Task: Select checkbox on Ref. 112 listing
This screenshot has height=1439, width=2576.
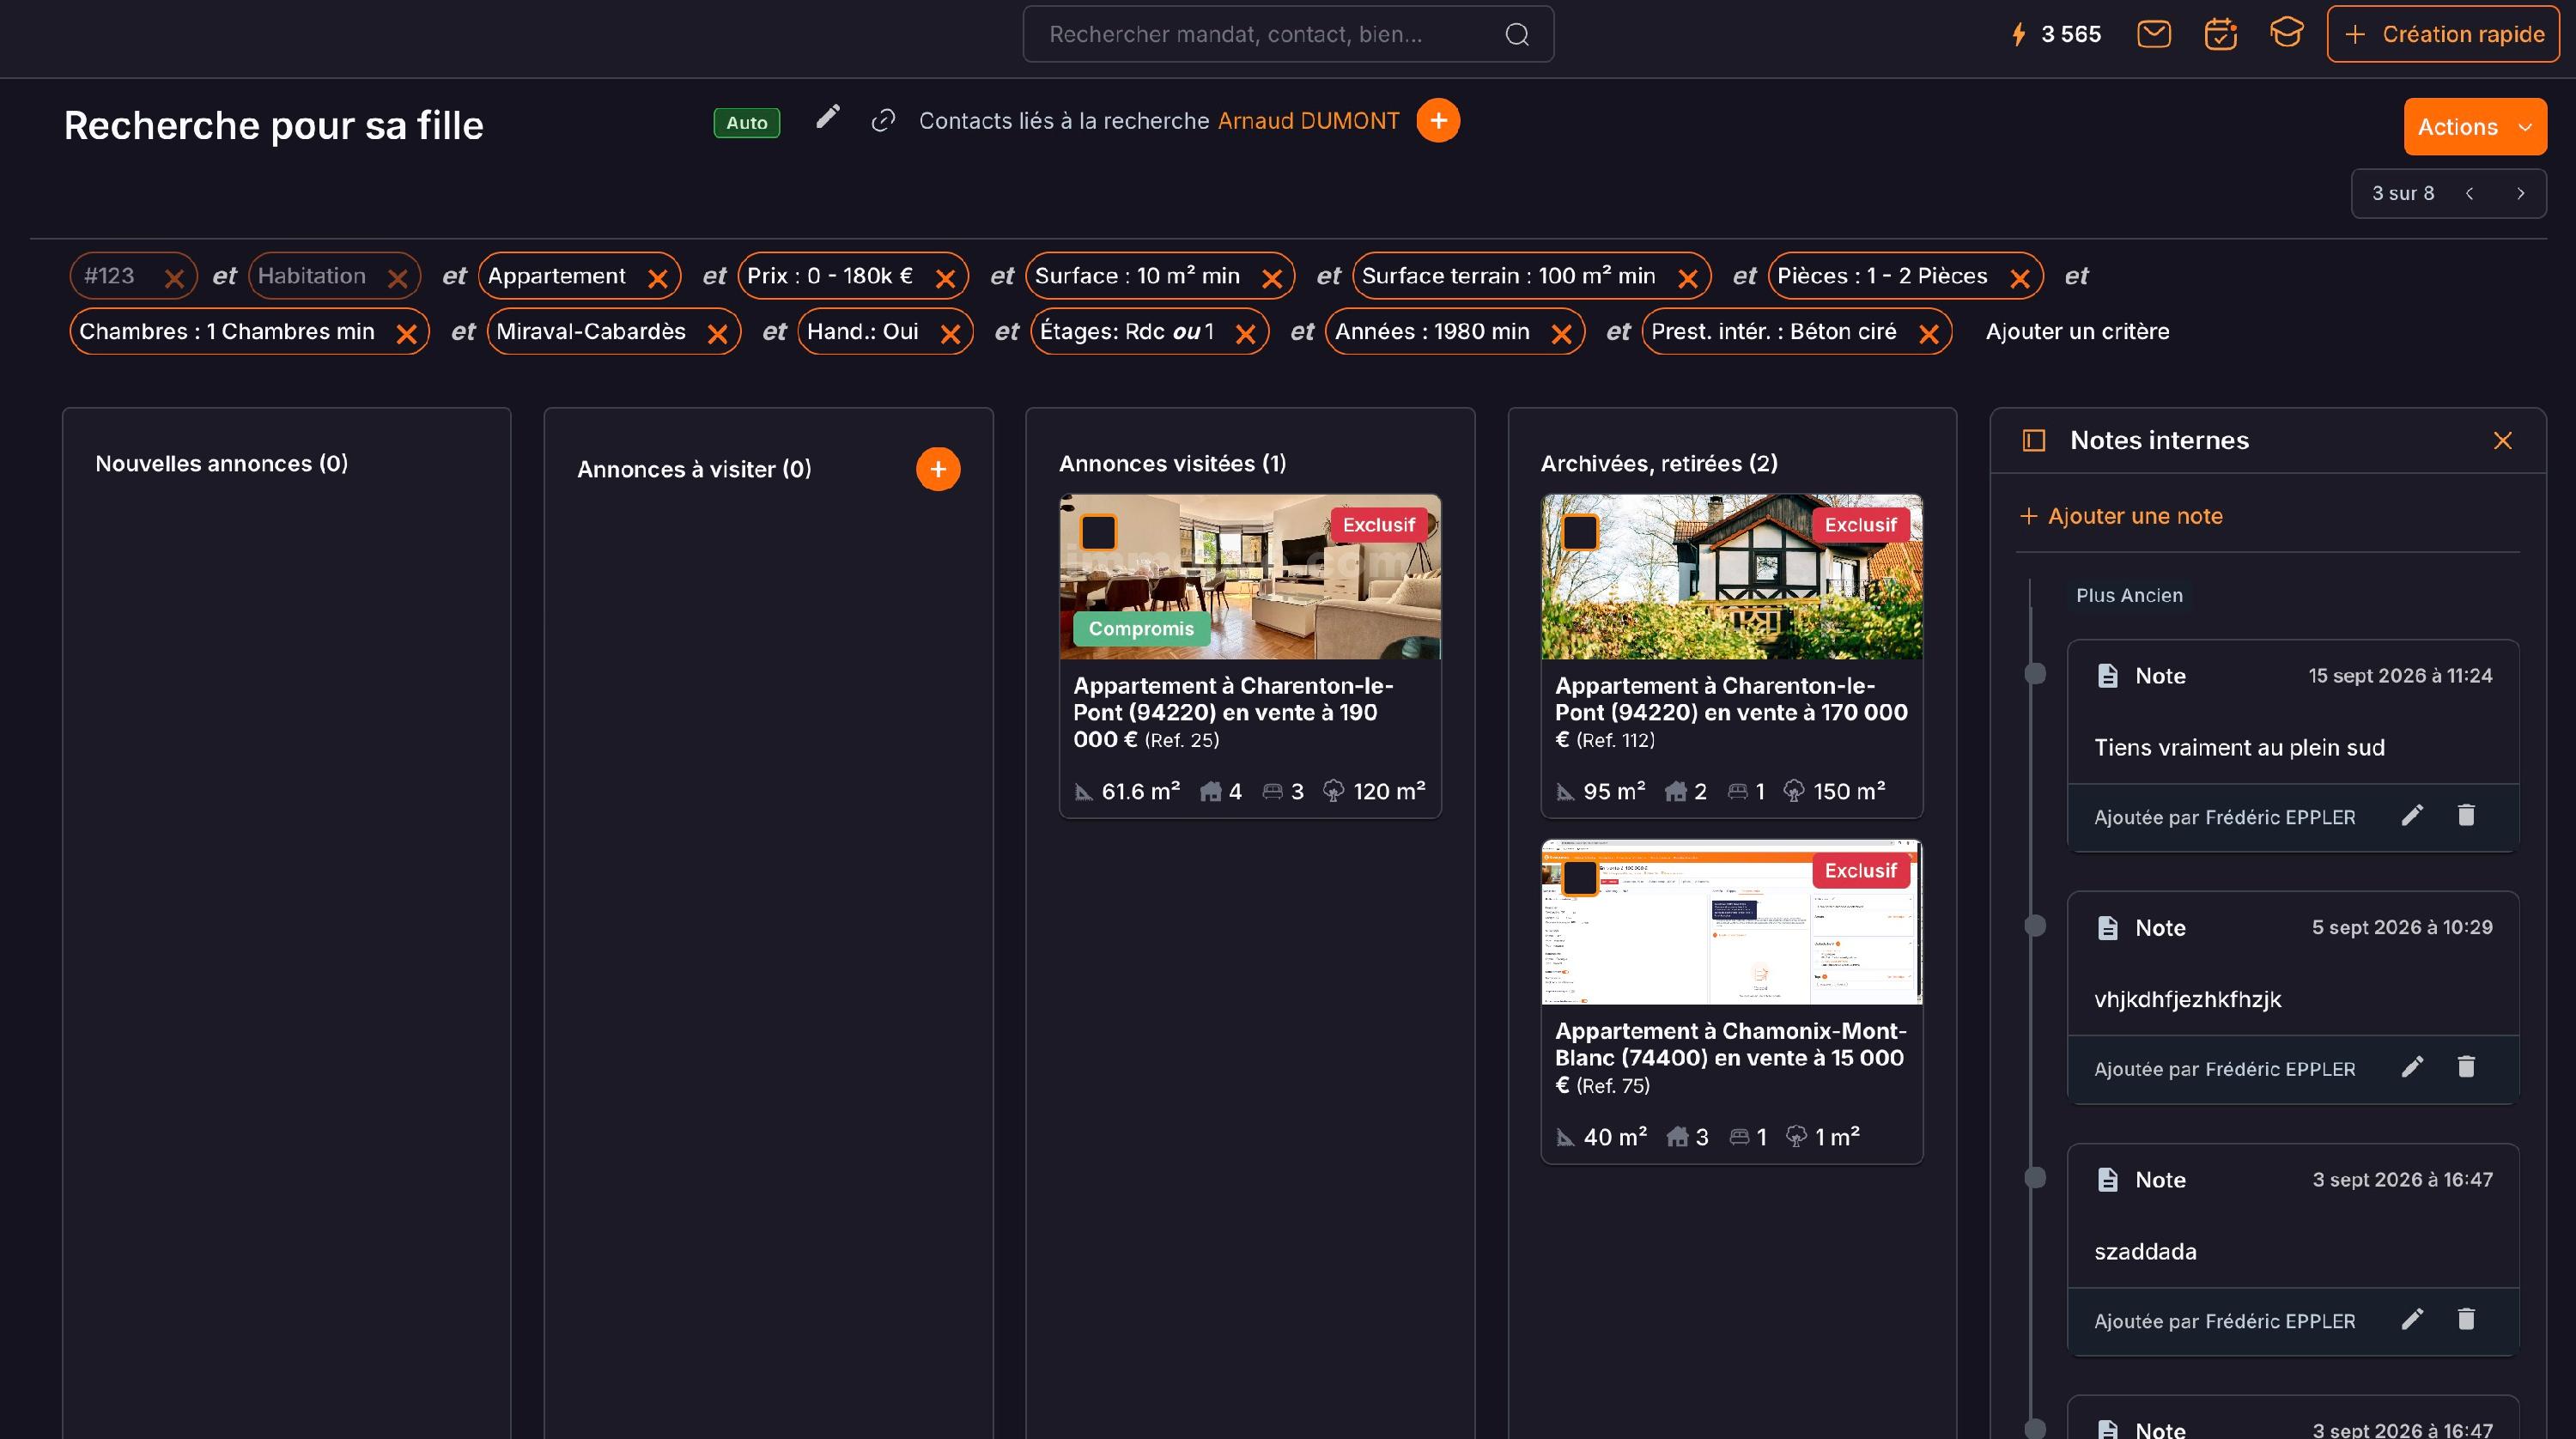Action: [1580, 532]
